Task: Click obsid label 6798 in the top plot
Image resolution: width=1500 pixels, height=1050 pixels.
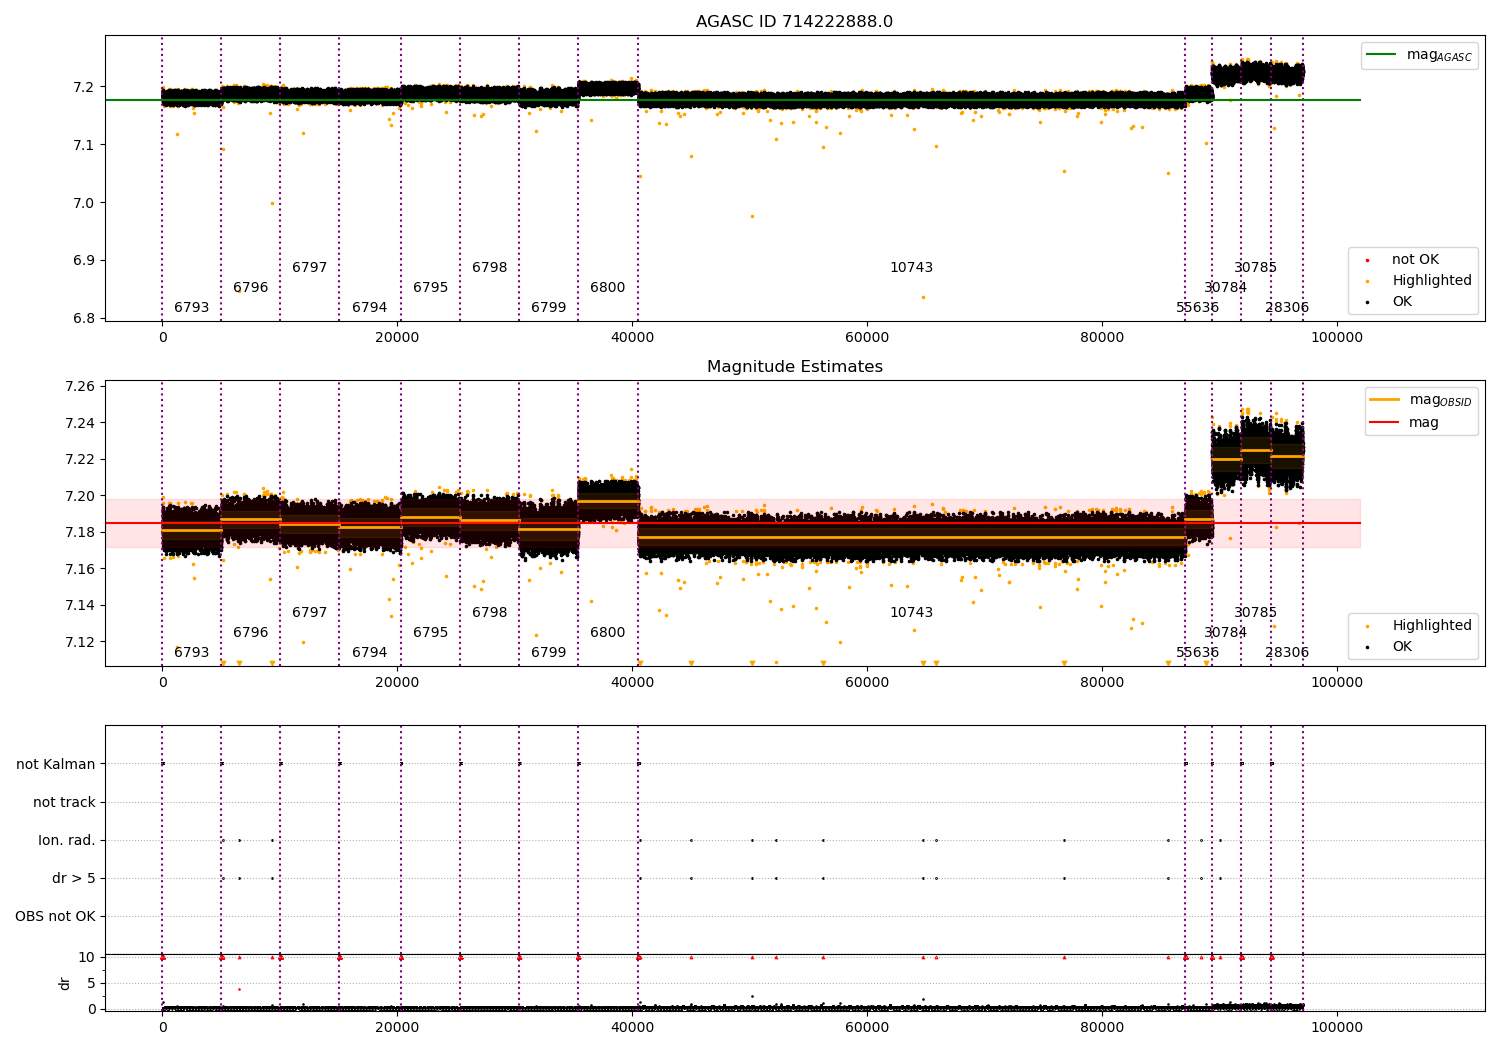Action: tap(490, 268)
